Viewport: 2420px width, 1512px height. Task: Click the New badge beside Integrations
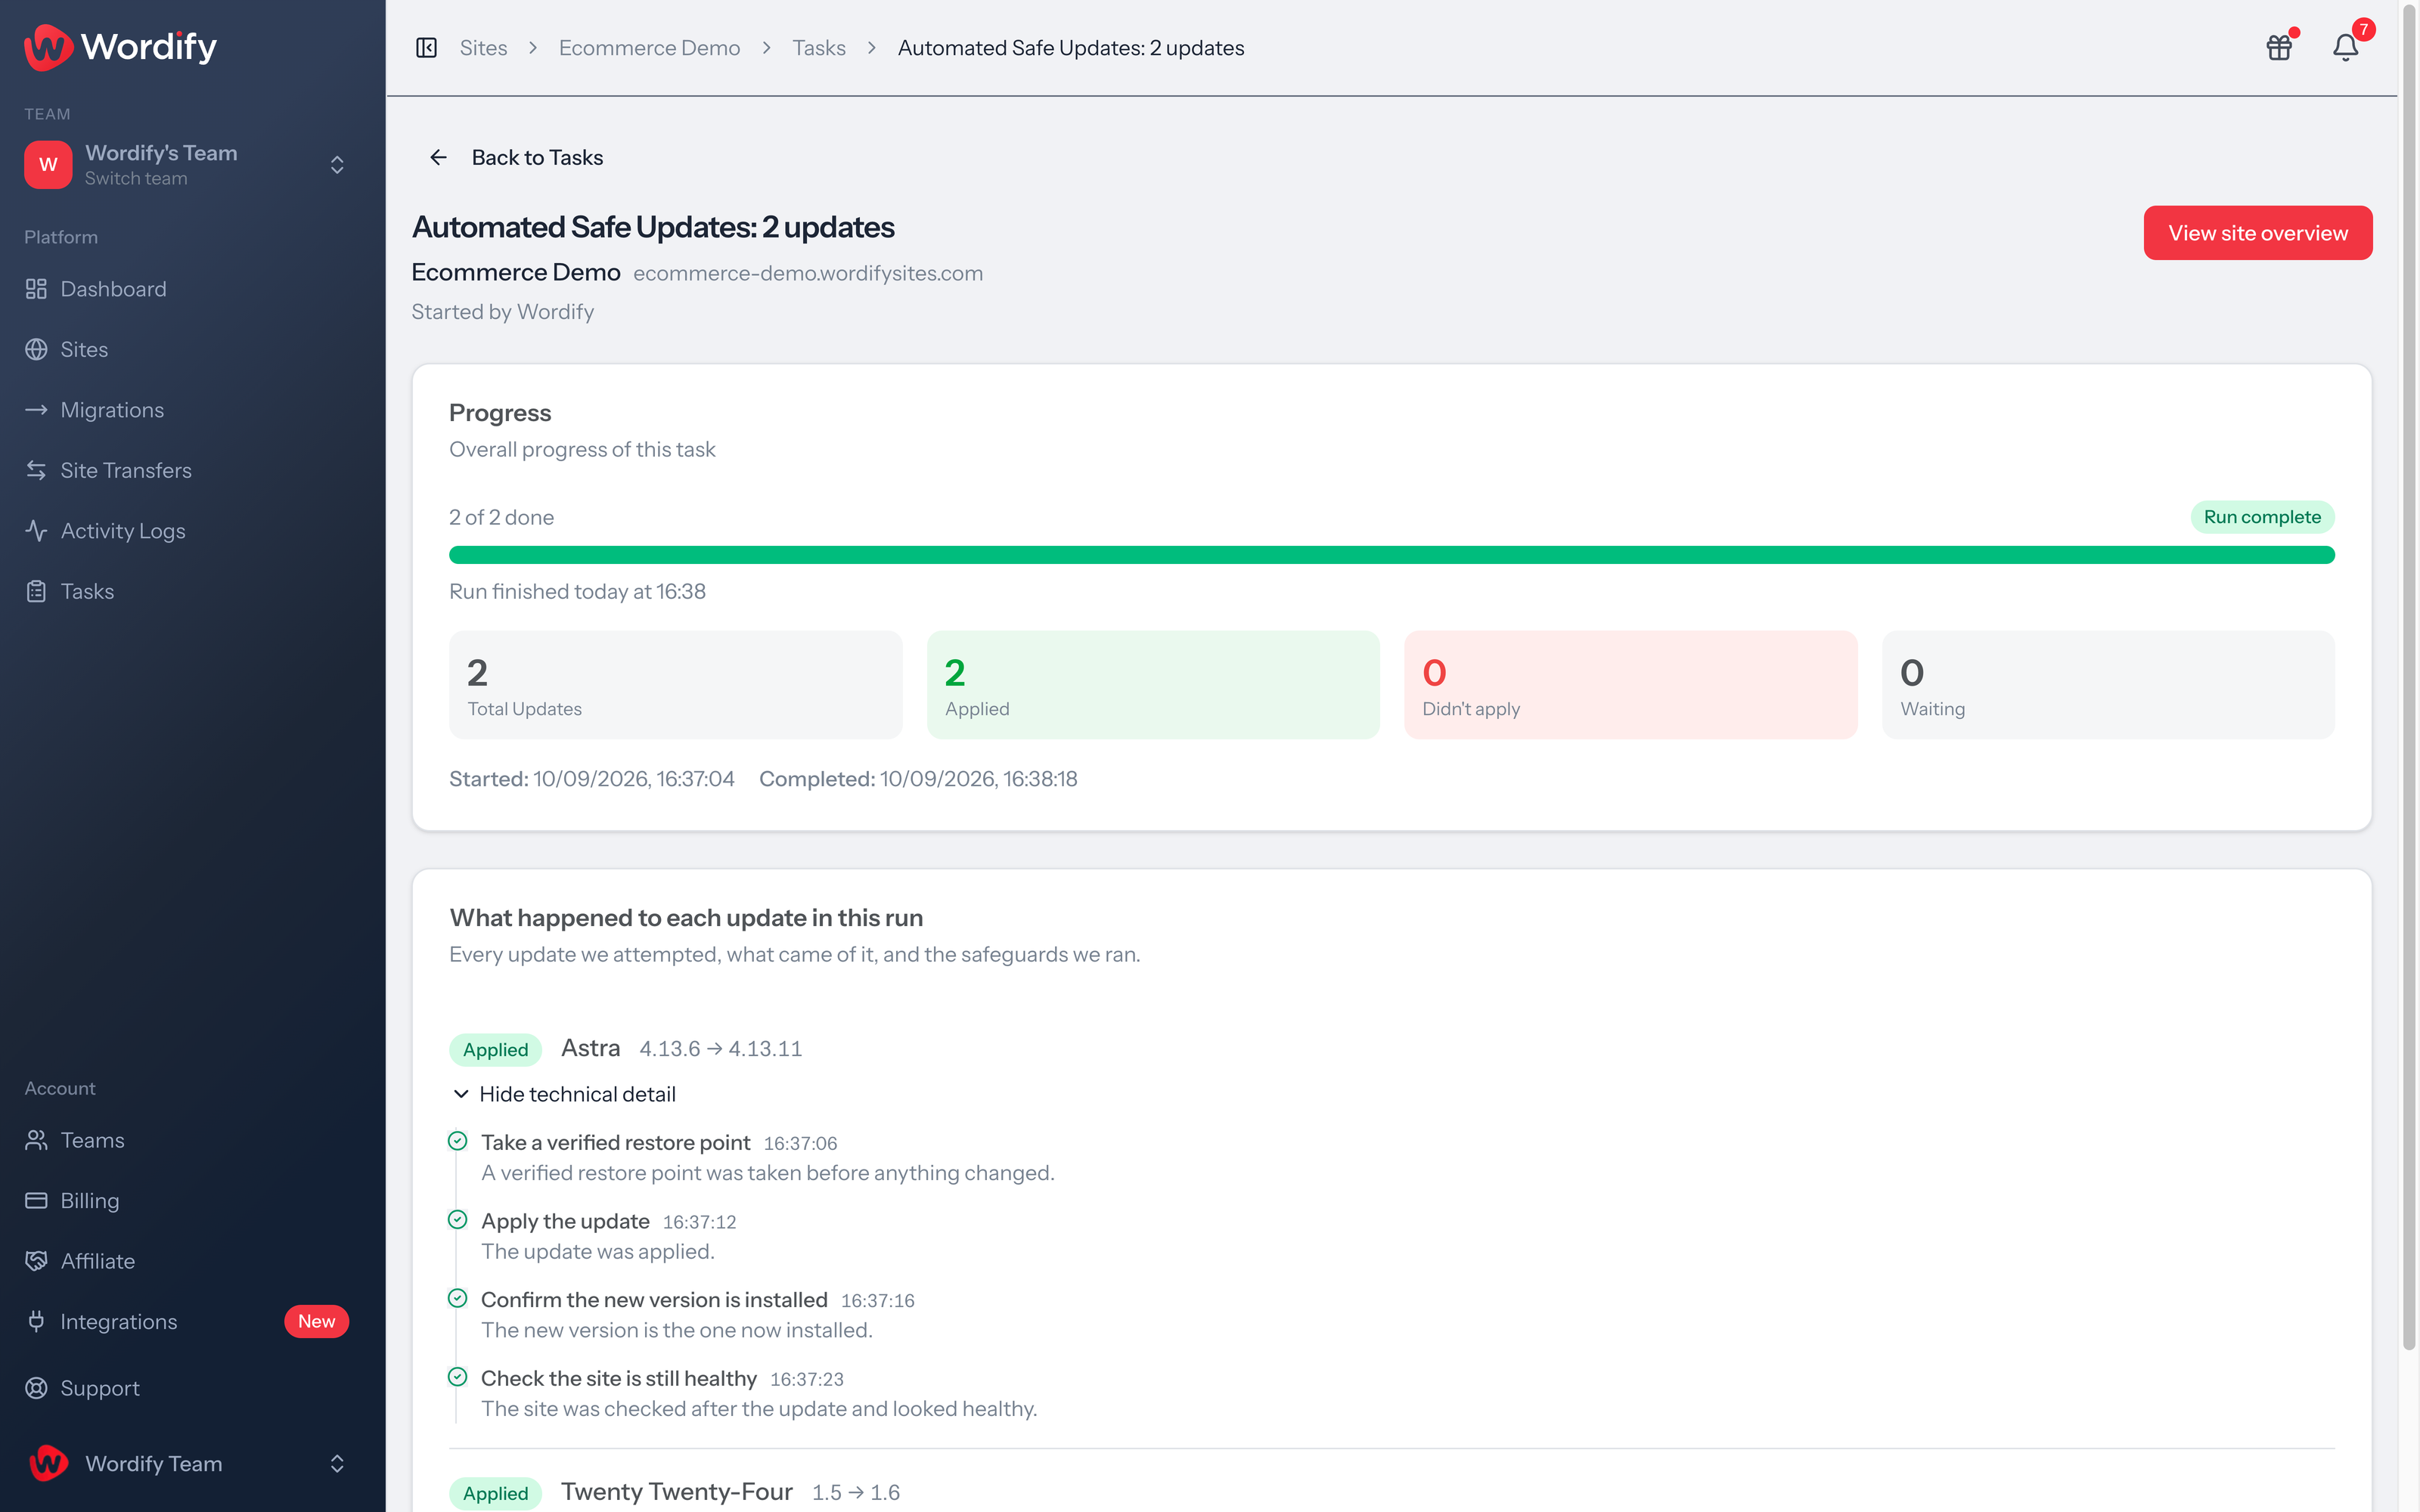tap(316, 1321)
